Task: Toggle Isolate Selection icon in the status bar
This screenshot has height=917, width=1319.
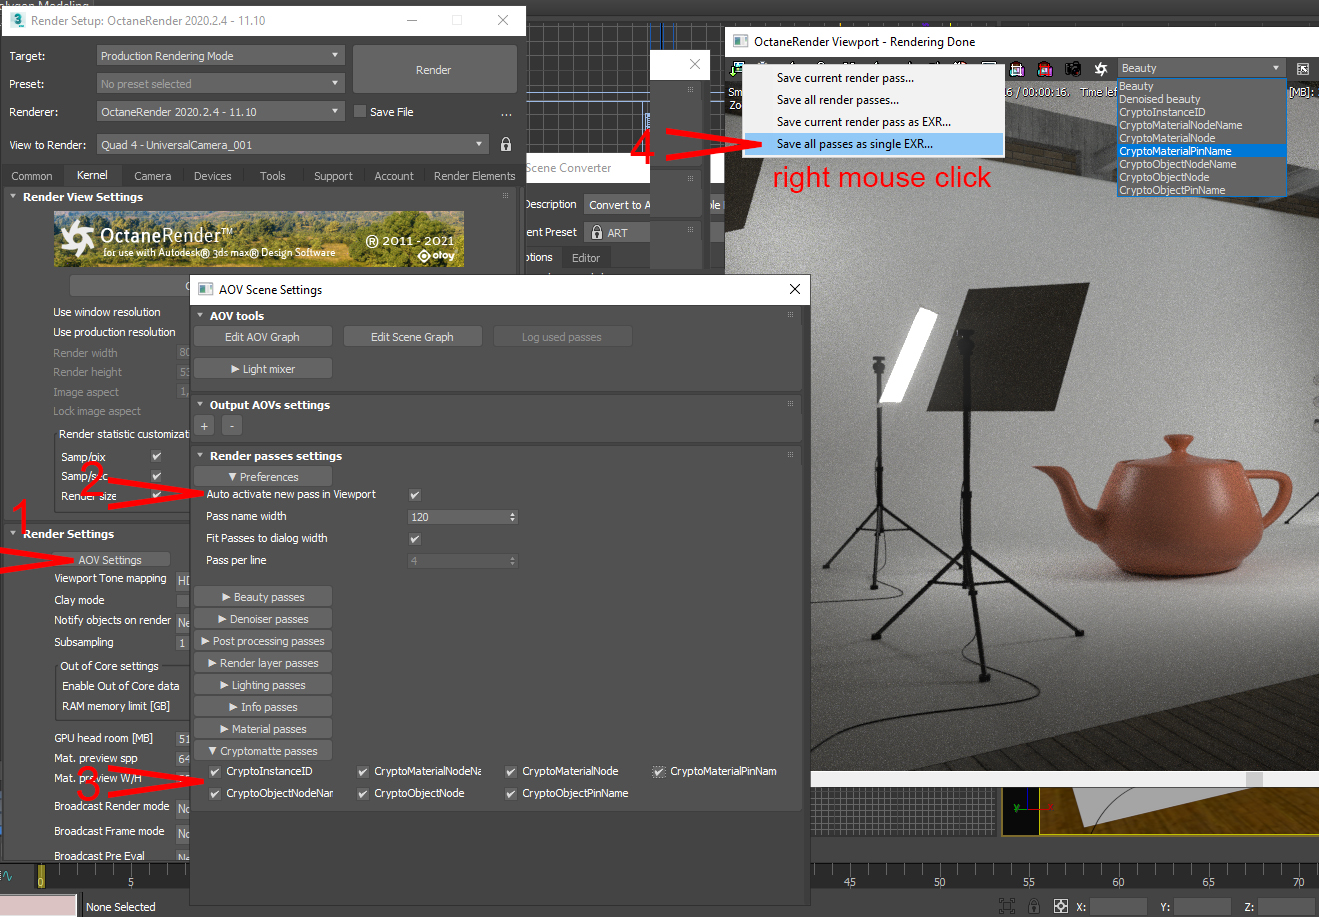Action: click(1007, 906)
